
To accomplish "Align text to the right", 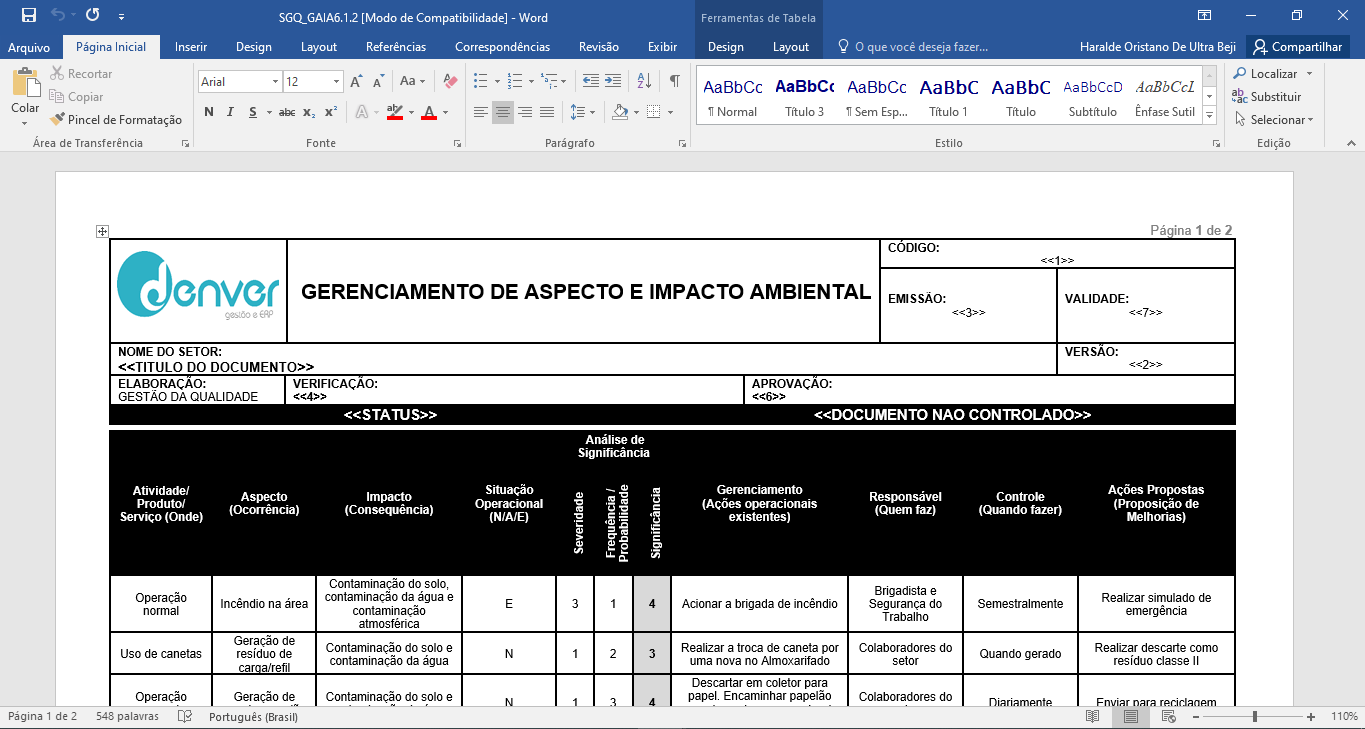I will 525,112.
